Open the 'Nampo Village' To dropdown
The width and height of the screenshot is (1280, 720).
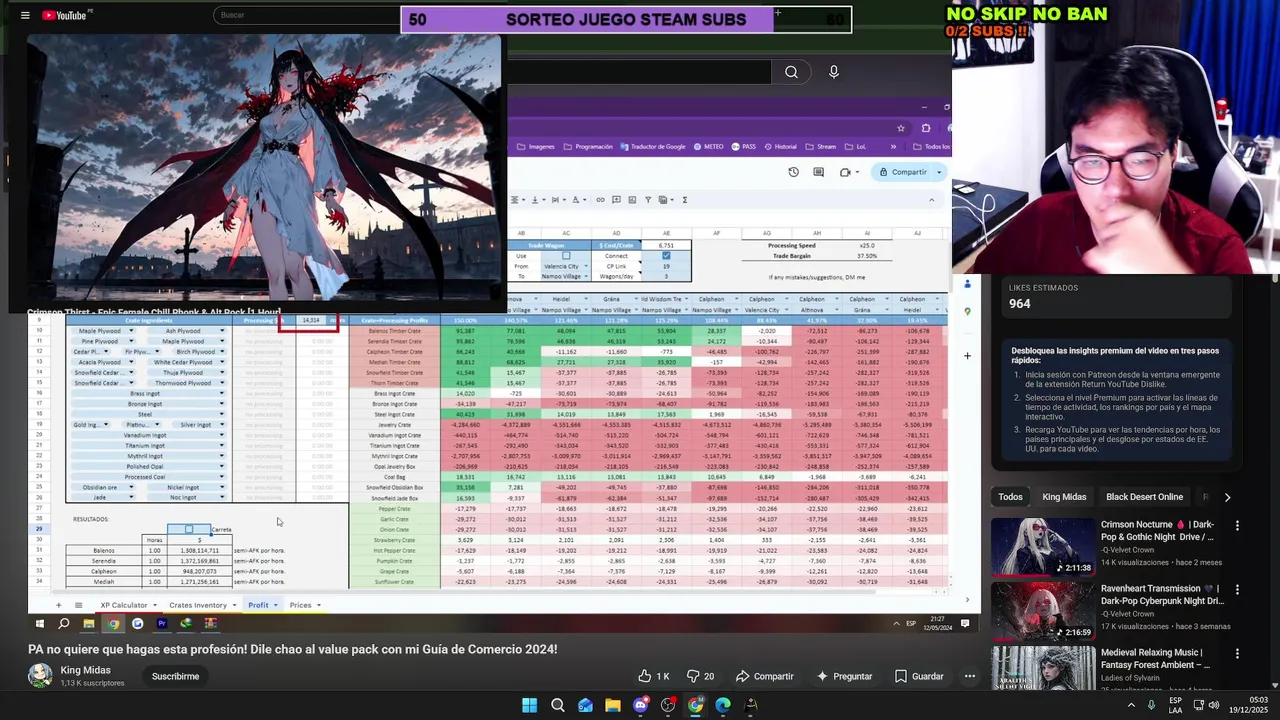pos(566,276)
